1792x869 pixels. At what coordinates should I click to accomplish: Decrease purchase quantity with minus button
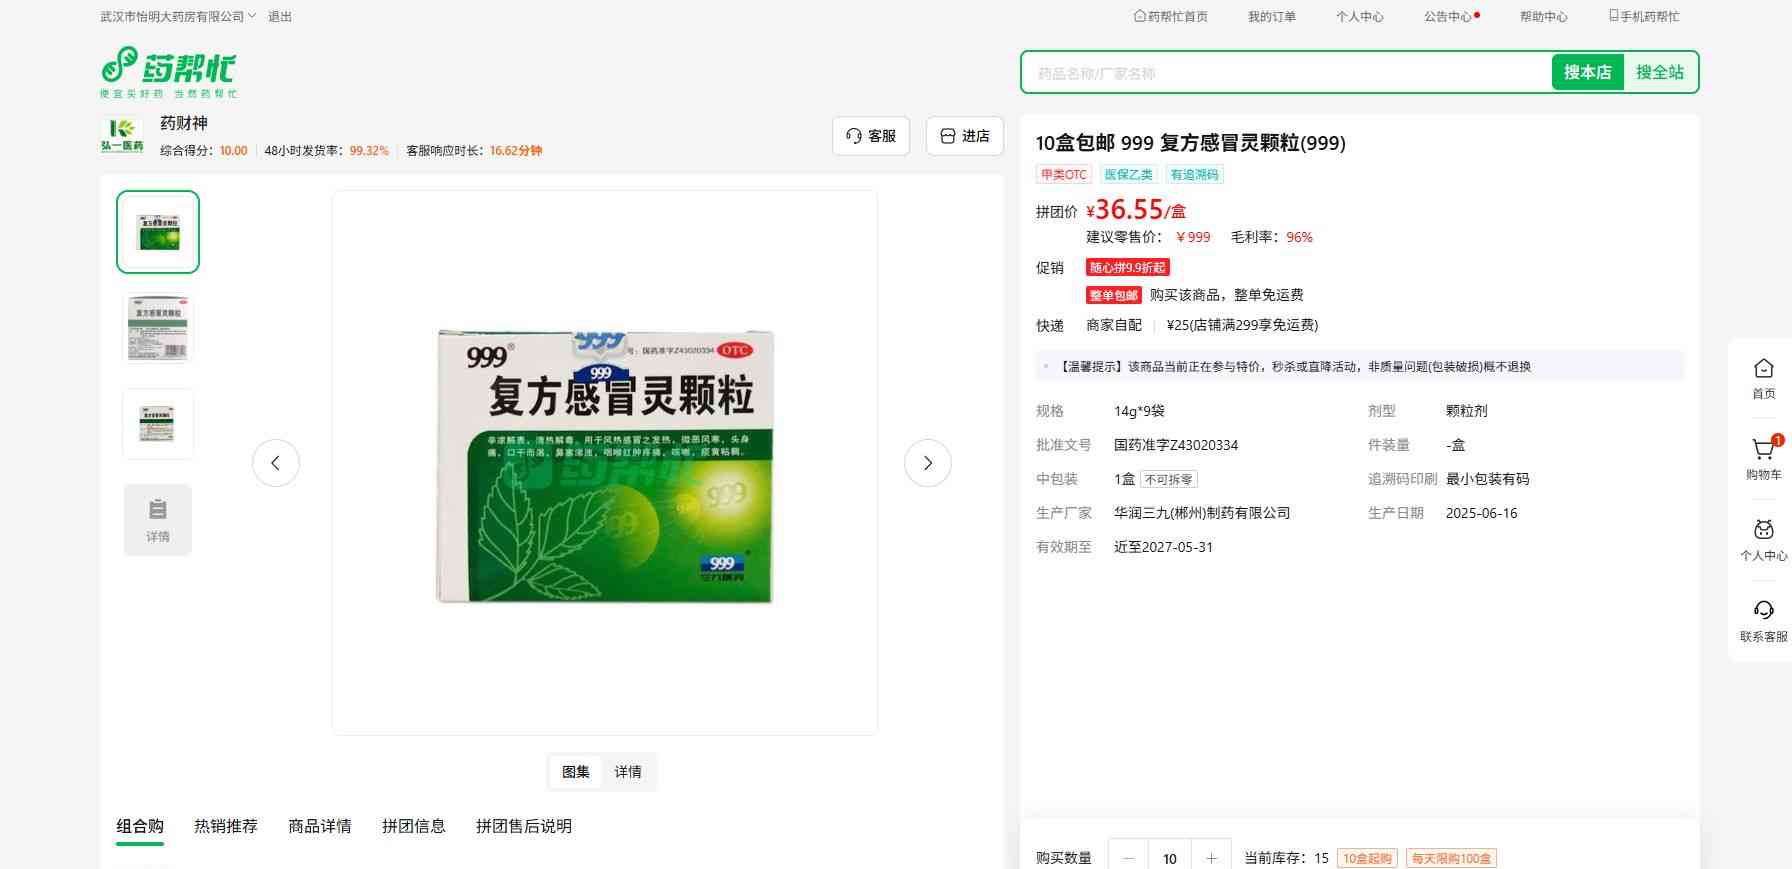1129,858
